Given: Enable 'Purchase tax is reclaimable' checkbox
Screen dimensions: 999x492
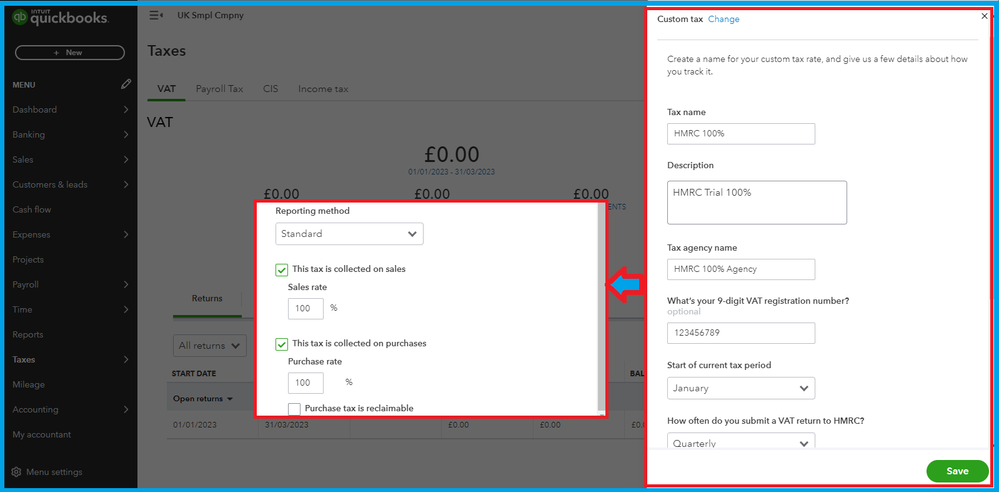Looking at the screenshot, I should (x=294, y=408).
